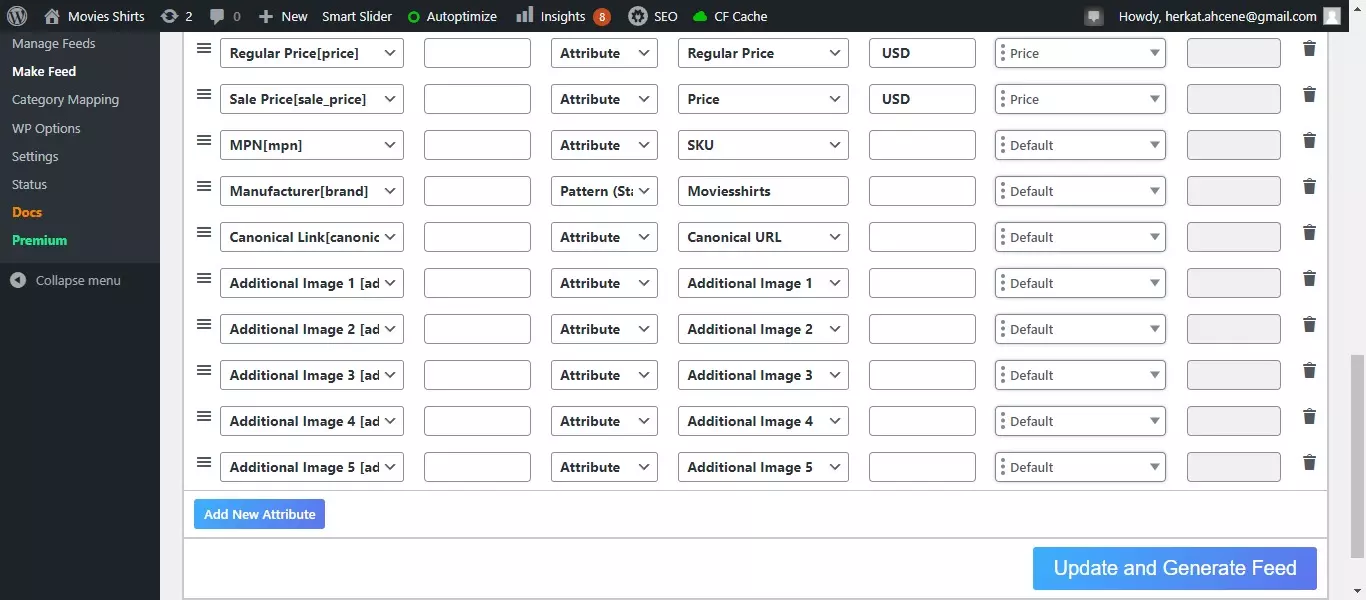Screen dimensions: 1366x600
Task: Click the notification icon beside Howdy
Action: (x=1094, y=16)
